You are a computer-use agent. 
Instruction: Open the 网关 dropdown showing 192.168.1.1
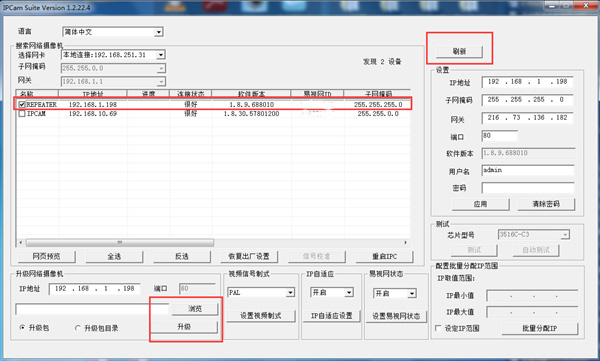[161, 82]
